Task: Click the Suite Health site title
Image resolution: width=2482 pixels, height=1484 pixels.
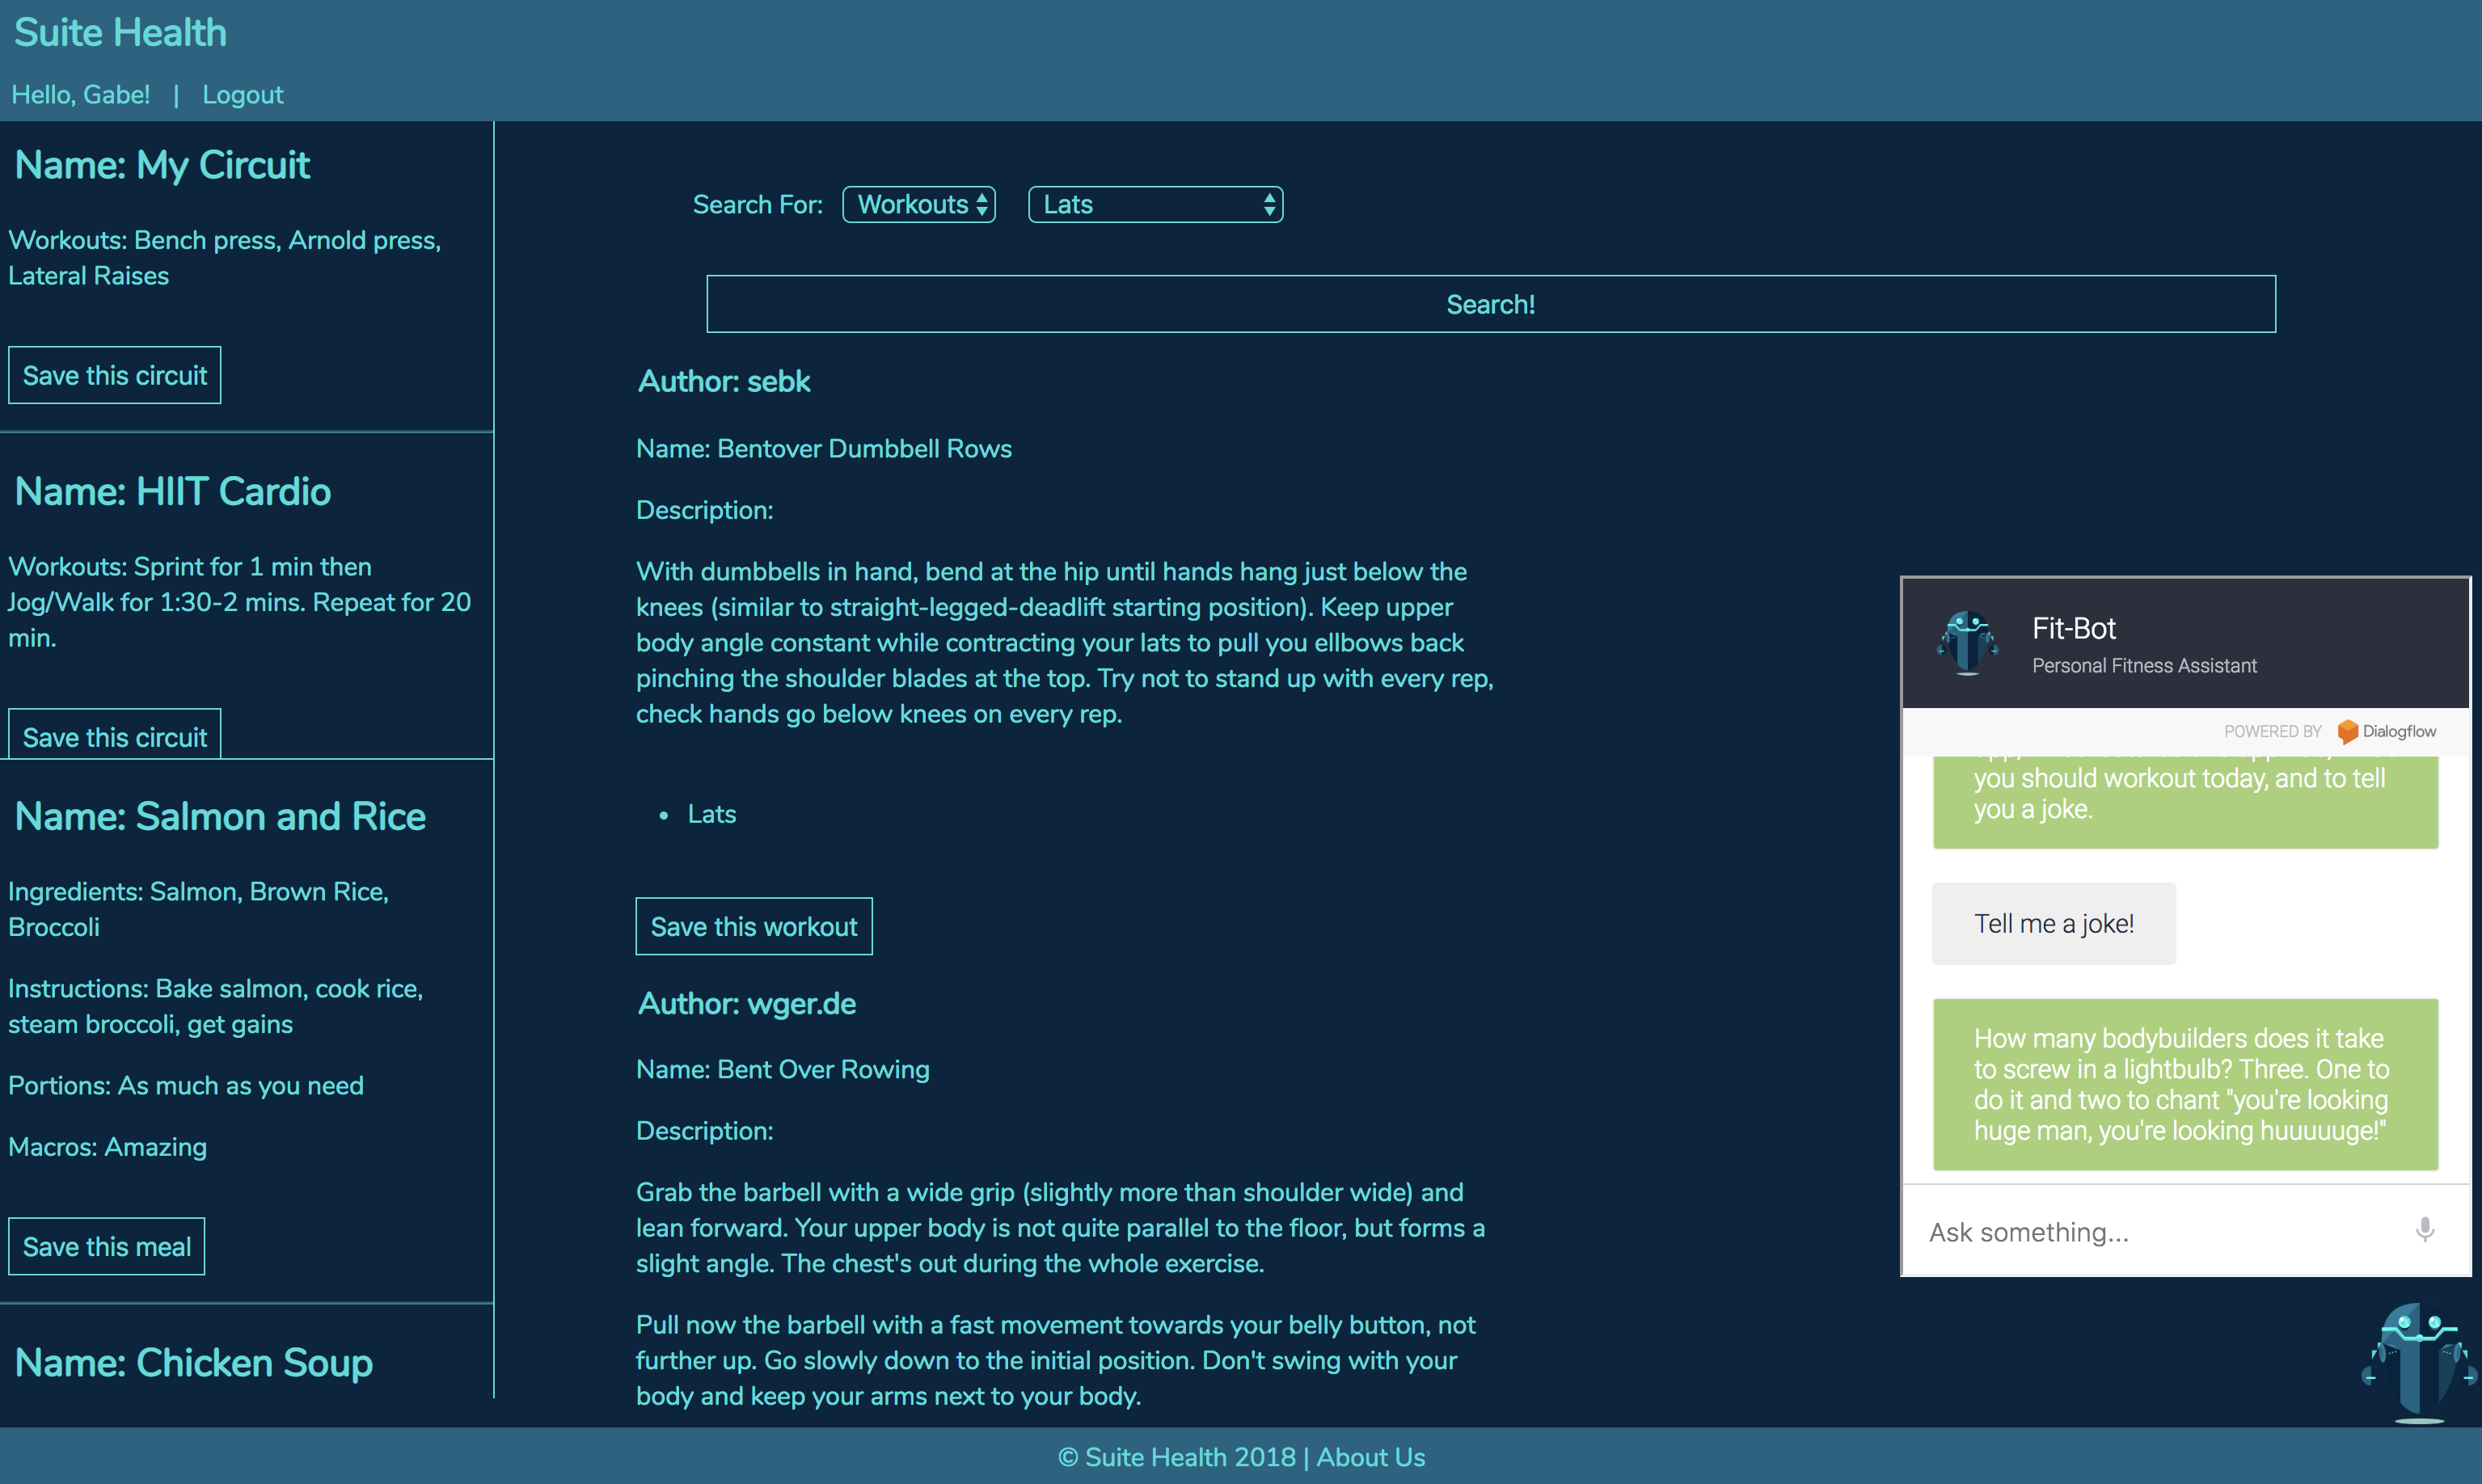Action: coord(120,33)
